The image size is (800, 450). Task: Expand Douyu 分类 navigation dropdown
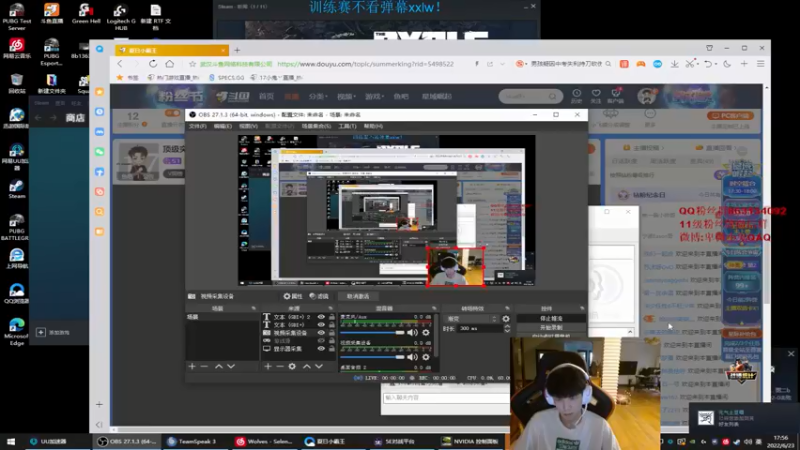318,96
